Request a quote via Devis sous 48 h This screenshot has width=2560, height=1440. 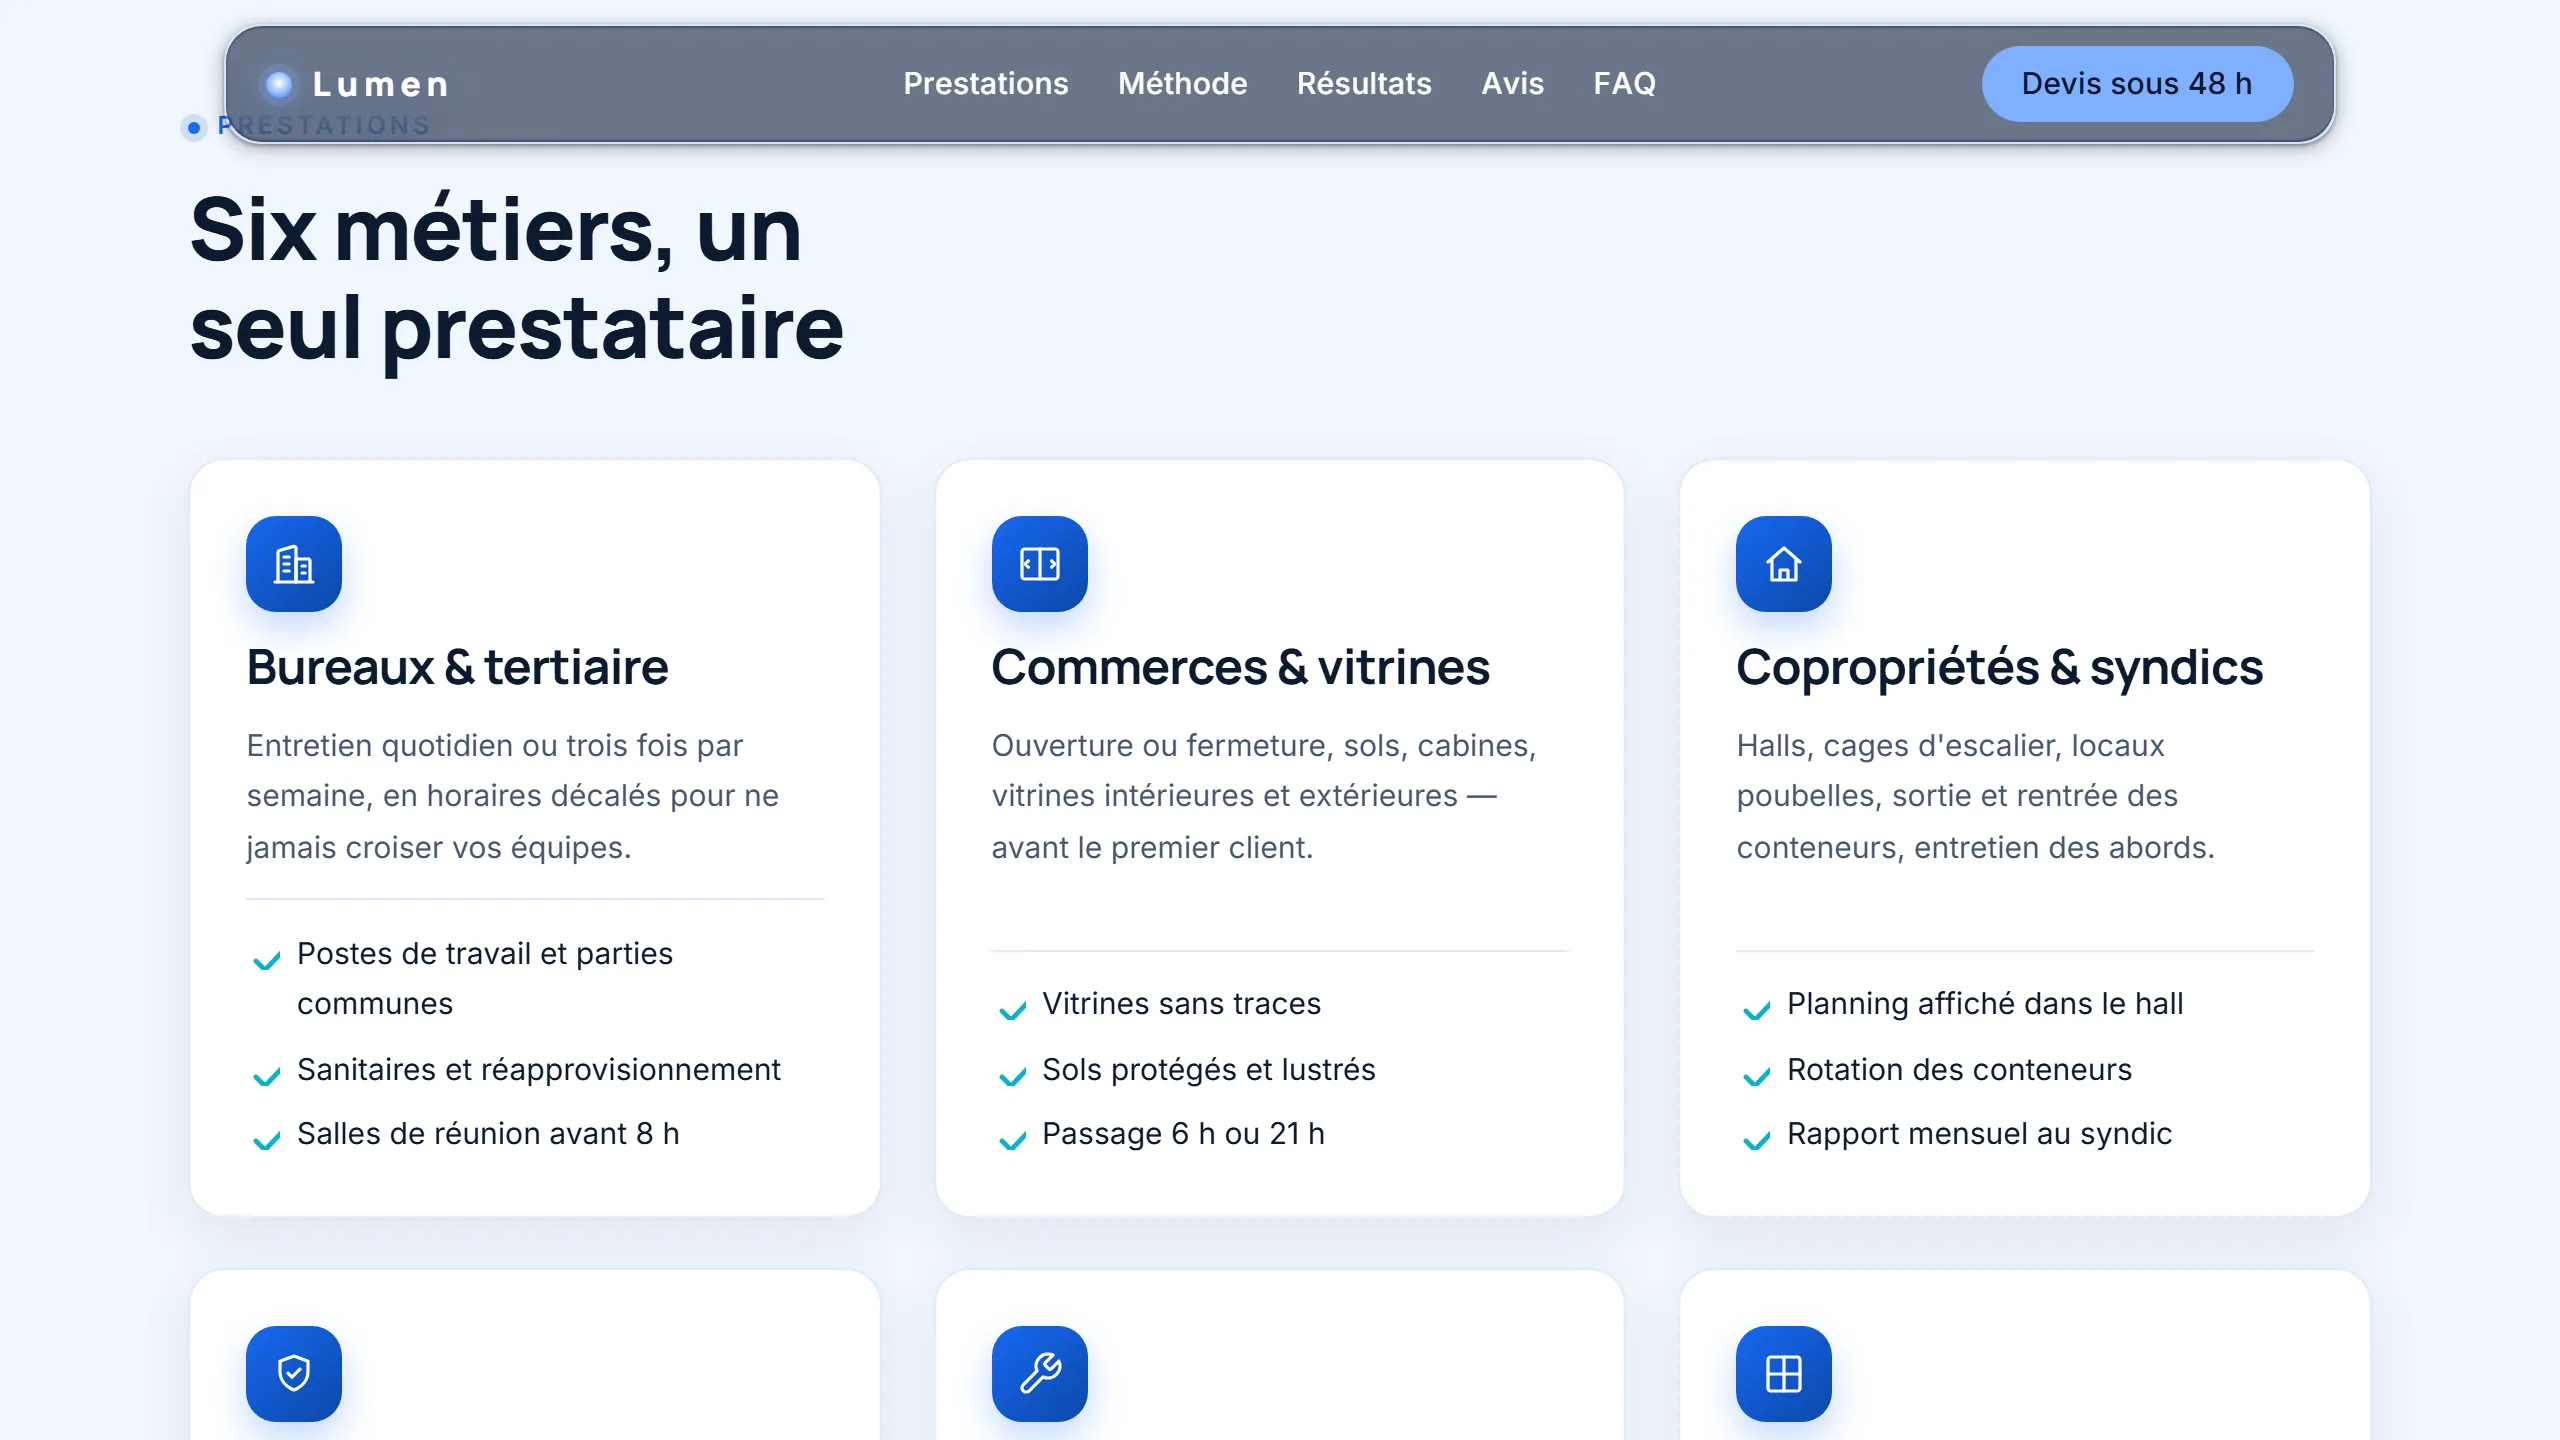2137,84
